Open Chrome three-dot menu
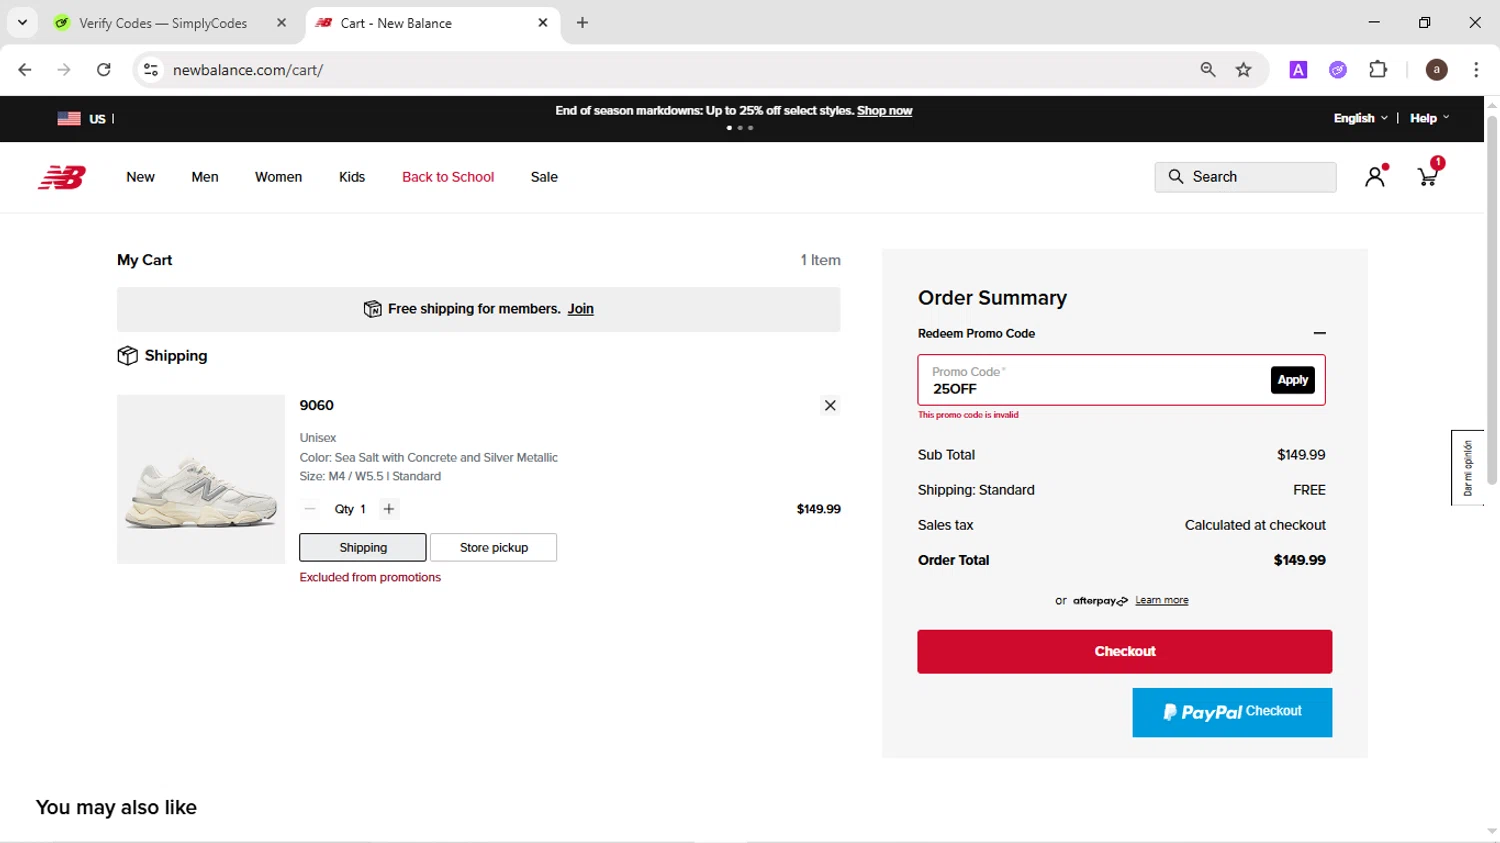1500x843 pixels. pyautogui.click(x=1476, y=70)
